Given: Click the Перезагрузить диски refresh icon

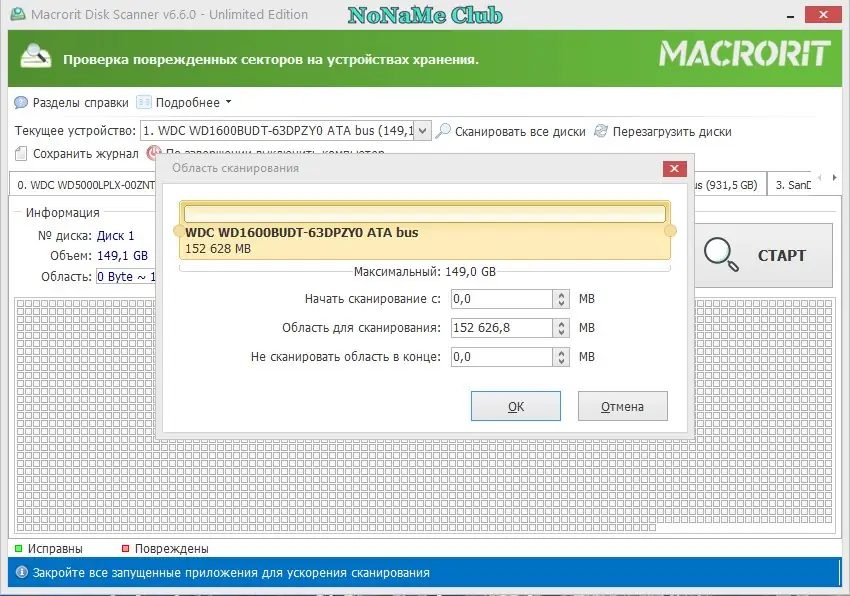Looking at the screenshot, I should 600,130.
